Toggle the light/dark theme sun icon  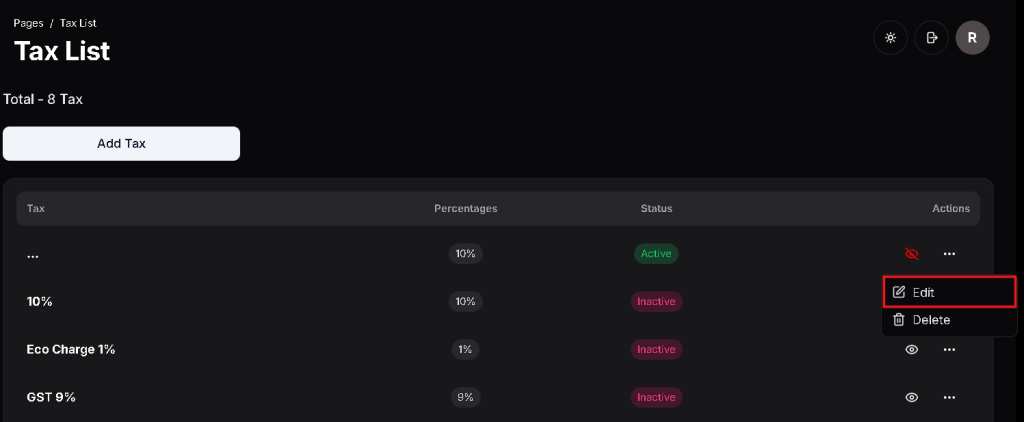point(890,38)
